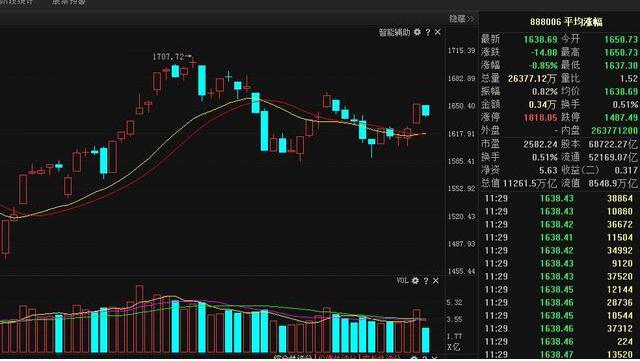Click the 最新 value 1638.69
Image resolution: width=640 pixels, height=361 pixels.
click(540, 39)
